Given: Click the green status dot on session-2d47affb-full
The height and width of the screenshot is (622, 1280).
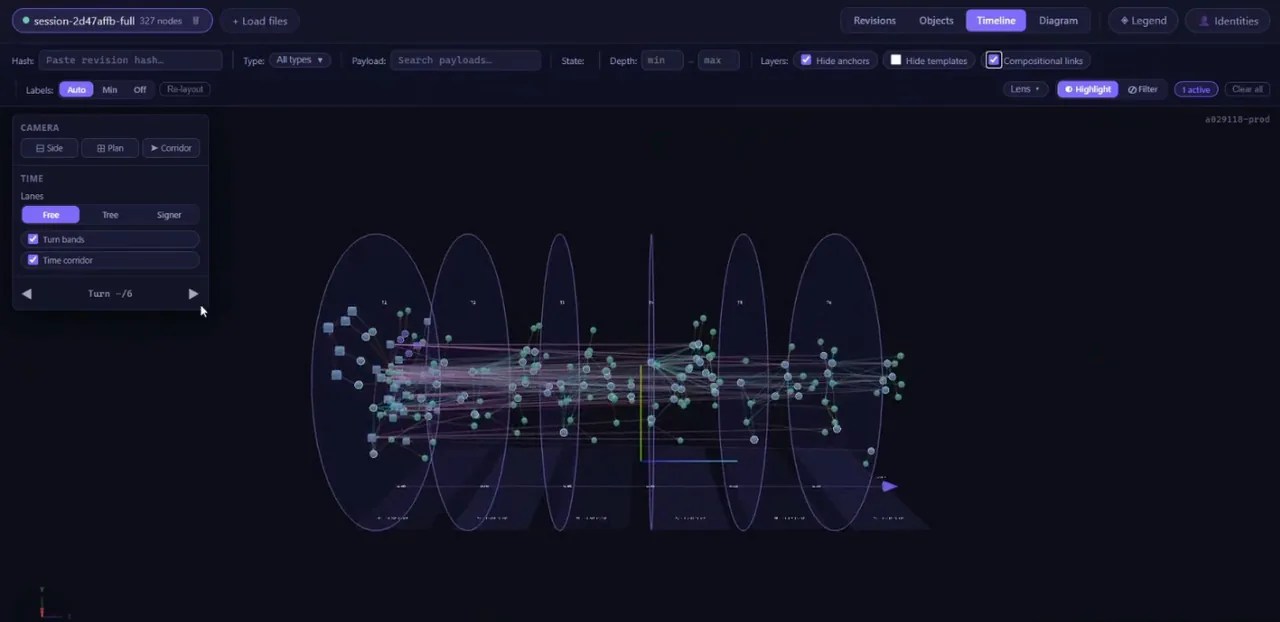Looking at the screenshot, I should [x=27, y=20].
